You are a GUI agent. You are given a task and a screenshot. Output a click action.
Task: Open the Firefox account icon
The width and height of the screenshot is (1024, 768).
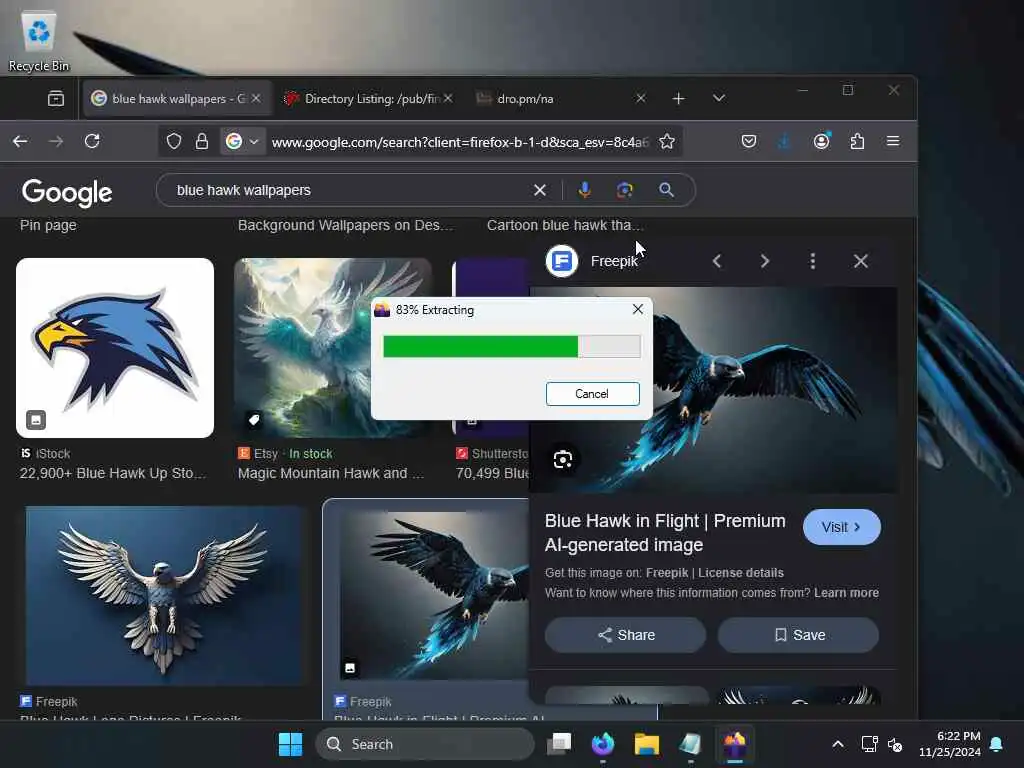click(822, 141)
